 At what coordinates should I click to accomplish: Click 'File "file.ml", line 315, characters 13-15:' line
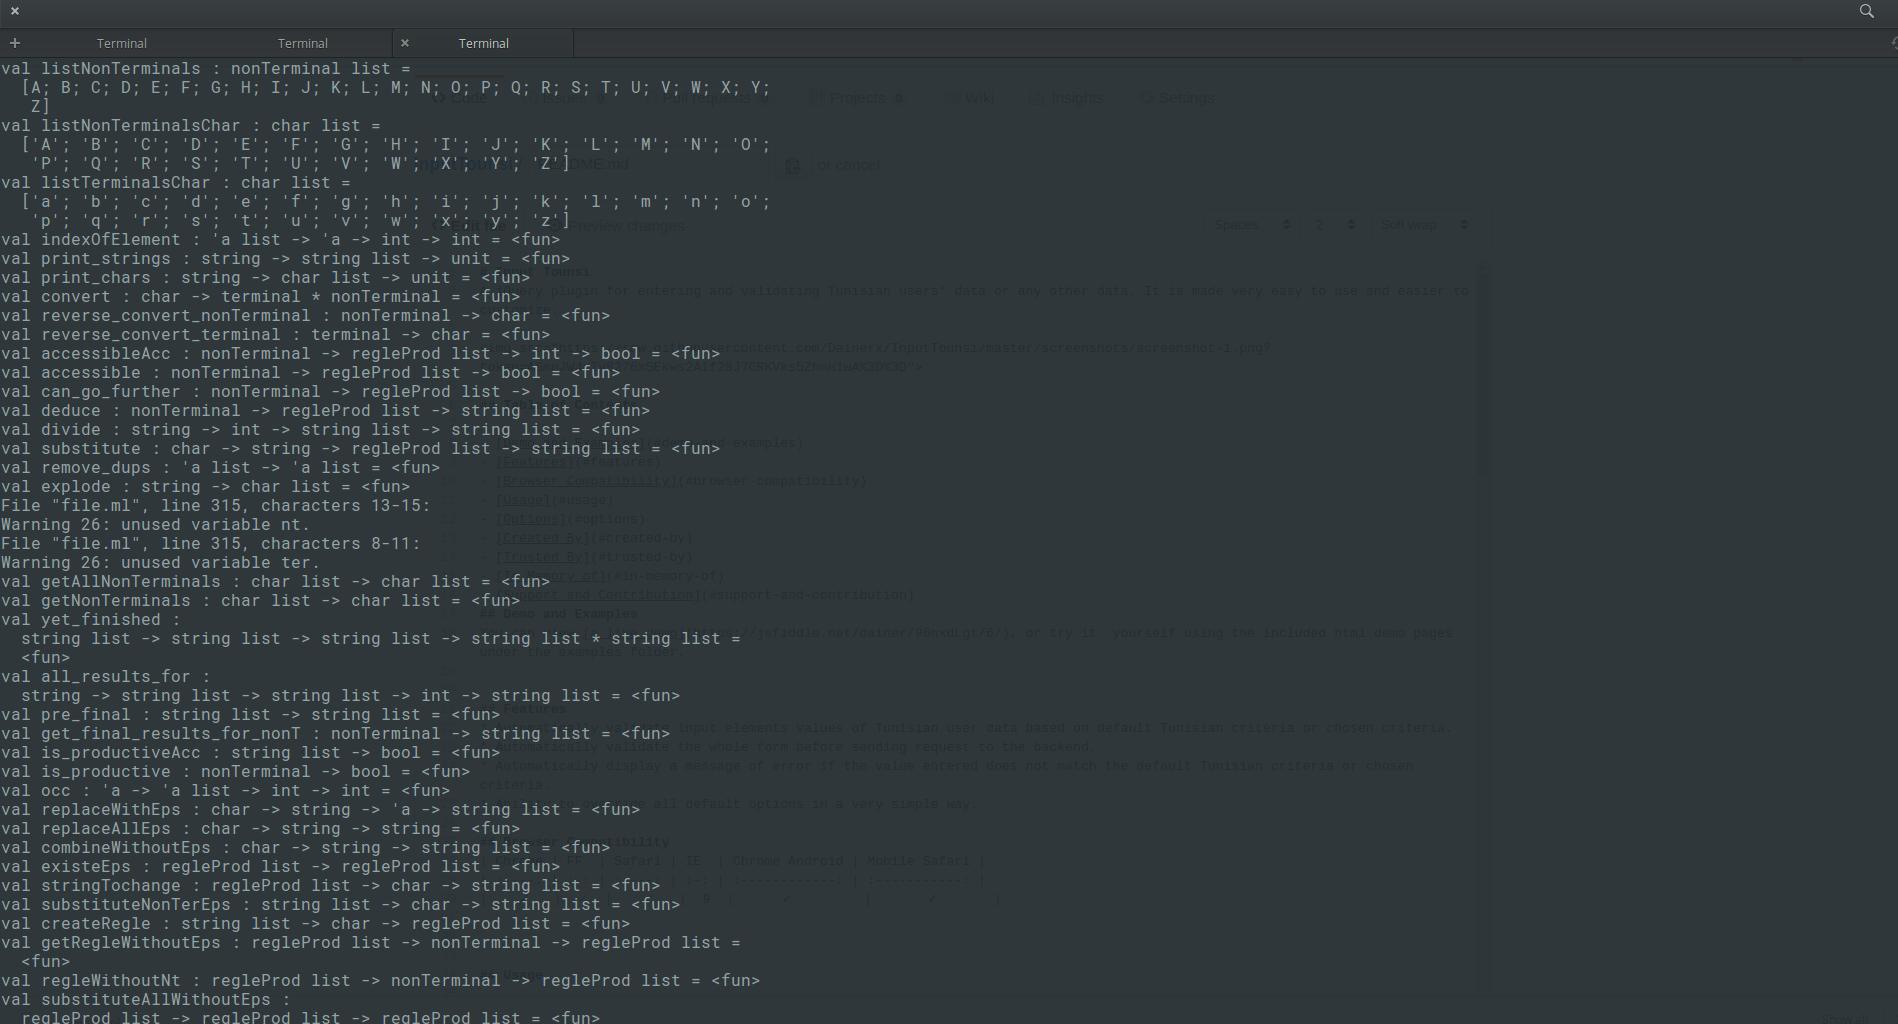coord(216,506)
